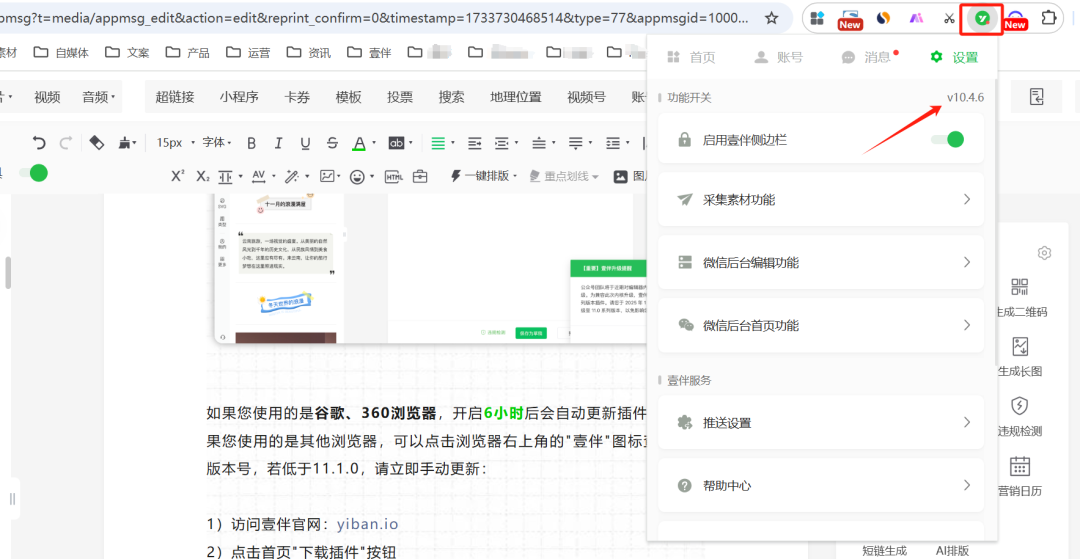Toggle bold formatting
This screenshot has height=559, width=1080.
click(x=251, y=143)
